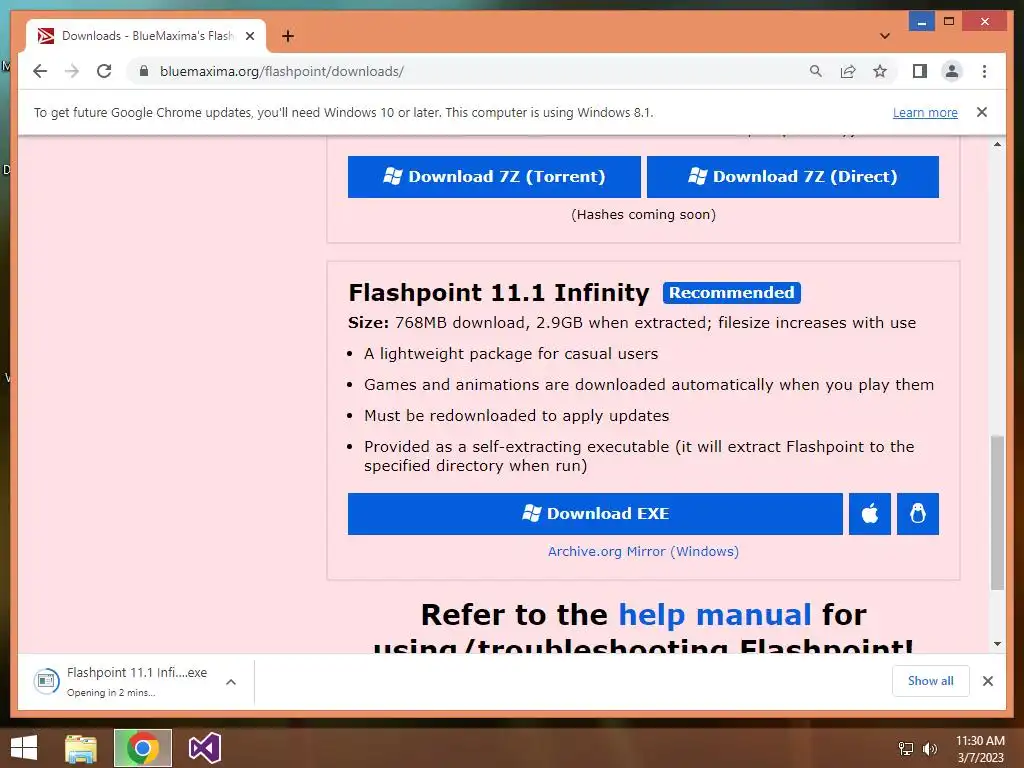
Task: Click Download 7Z (Torrent) button
Action: [x=494, y=176]
